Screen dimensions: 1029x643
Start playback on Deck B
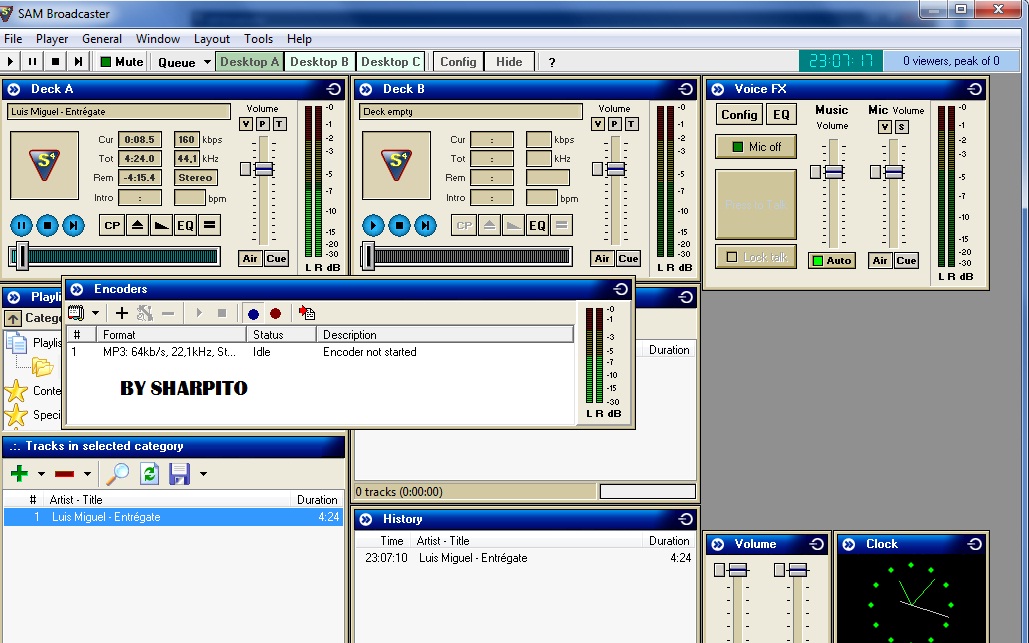pyautogui.click(x=373, y=226)
